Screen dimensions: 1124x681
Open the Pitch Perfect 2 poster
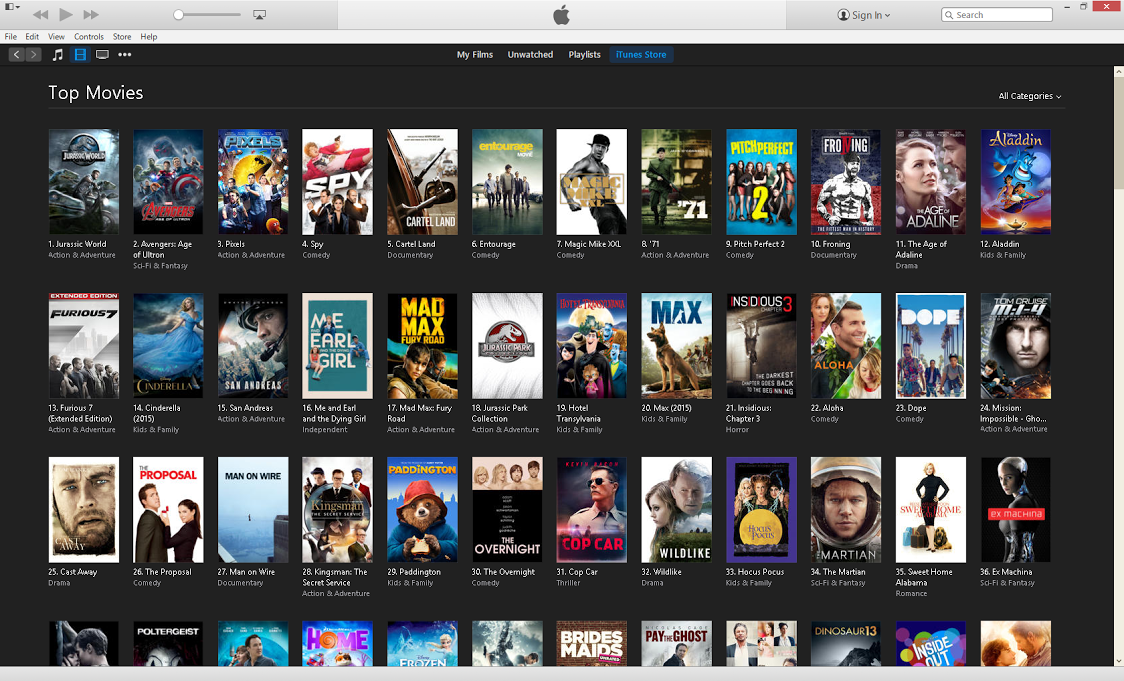(x=761, y=182)
